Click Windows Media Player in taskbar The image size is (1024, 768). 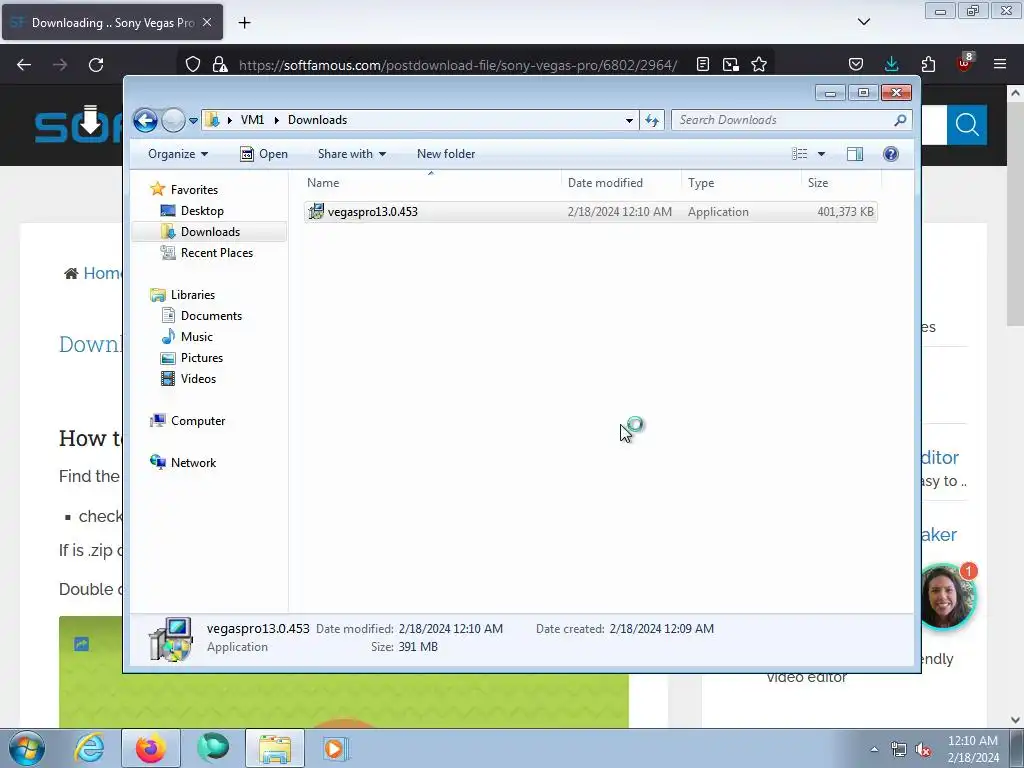[x=336, y=748]
